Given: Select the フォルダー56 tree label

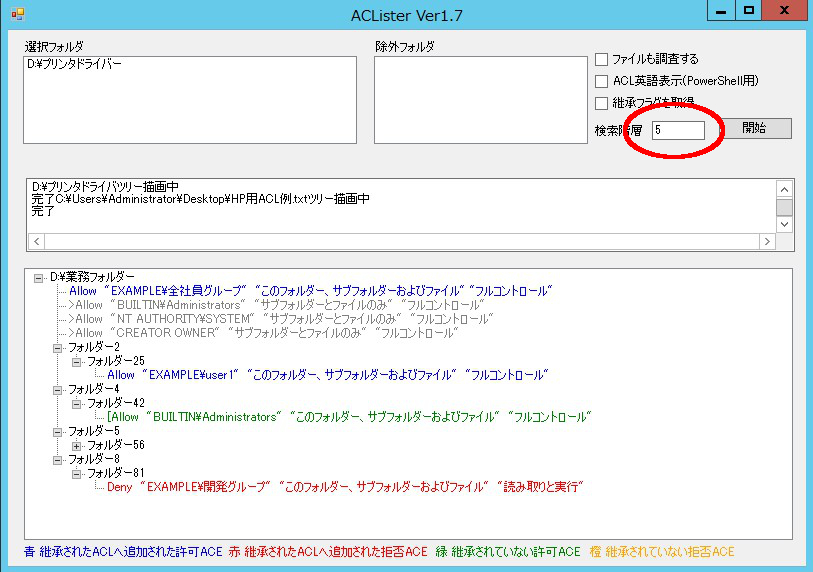Looking at the screenshot, I should tap(116, 445).
